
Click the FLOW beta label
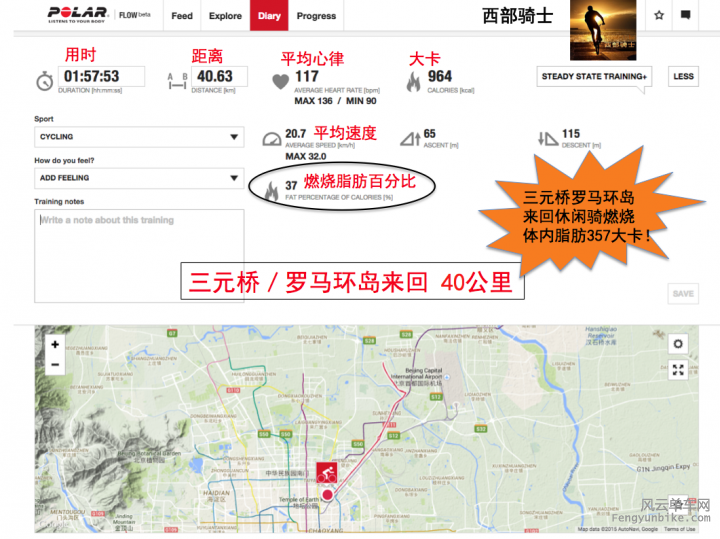(x=135, y=15)
